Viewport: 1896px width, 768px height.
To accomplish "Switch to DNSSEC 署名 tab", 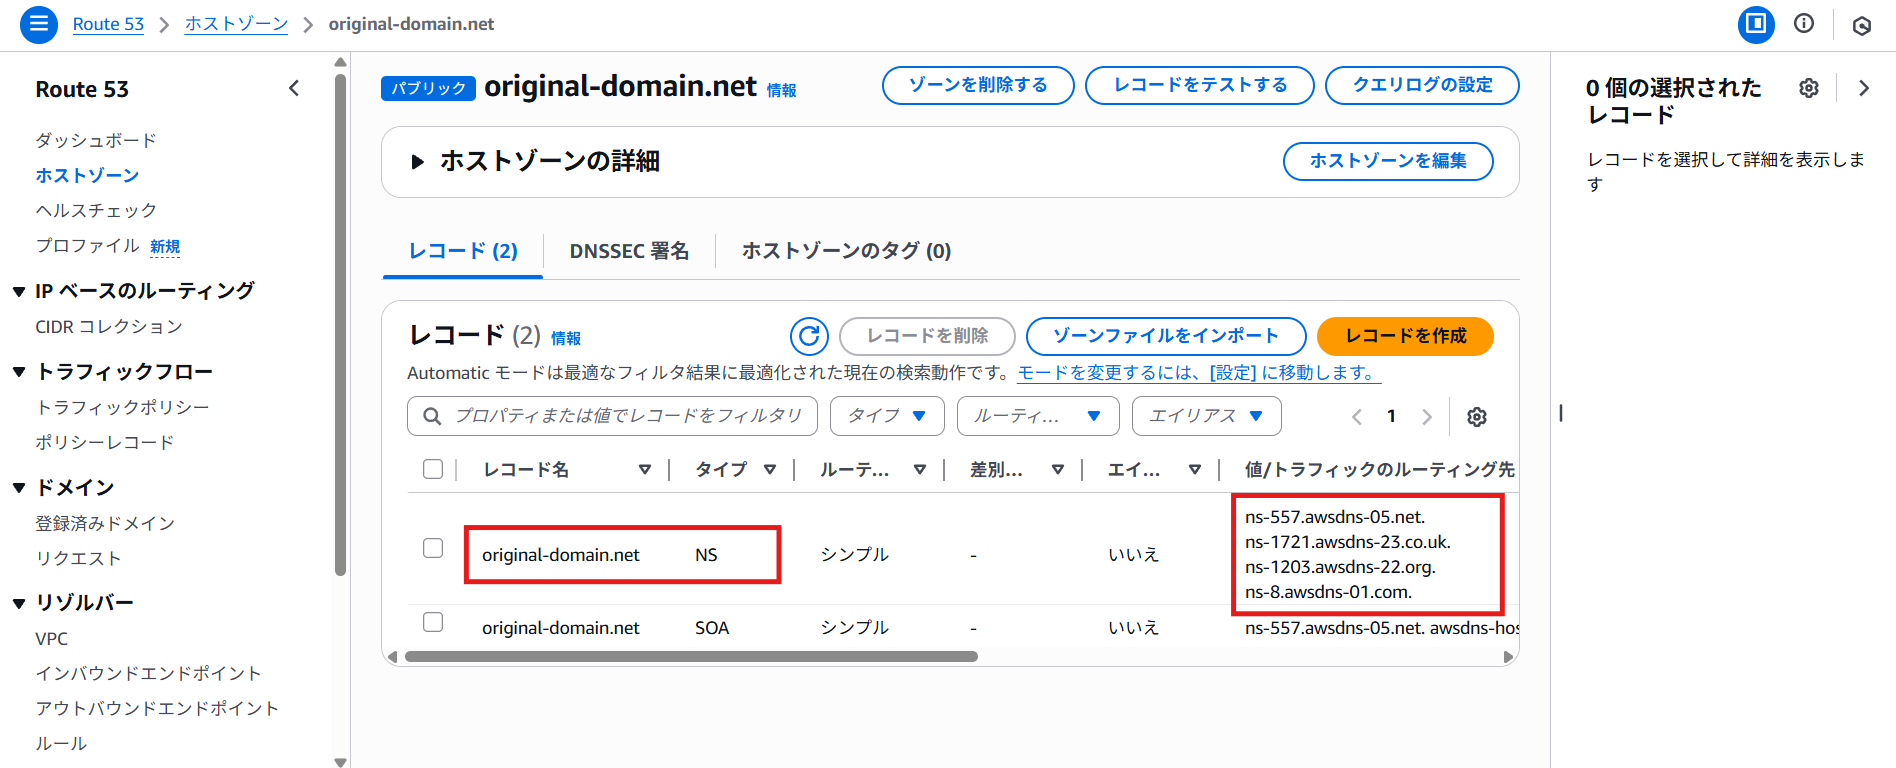I will (629, 251).
